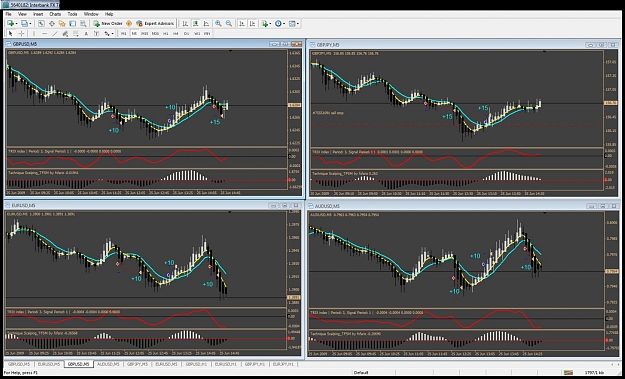The image size is (625, 379).
Task: Open the Terminal panel icon
Action: pyautogui.click(x=73, y=24)
